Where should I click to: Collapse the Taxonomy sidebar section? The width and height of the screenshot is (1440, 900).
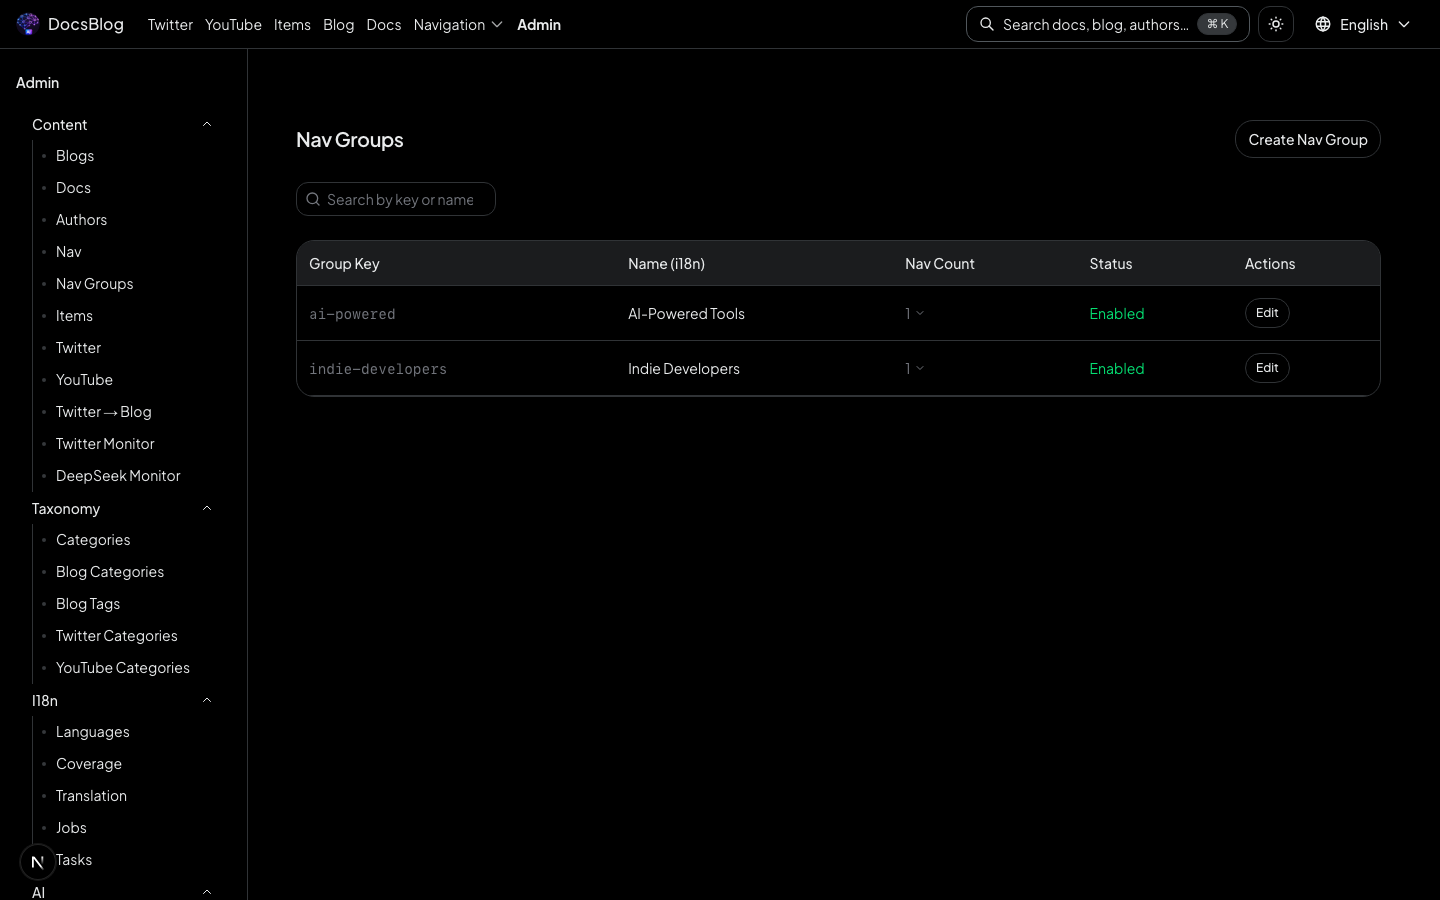pos(207,508)
